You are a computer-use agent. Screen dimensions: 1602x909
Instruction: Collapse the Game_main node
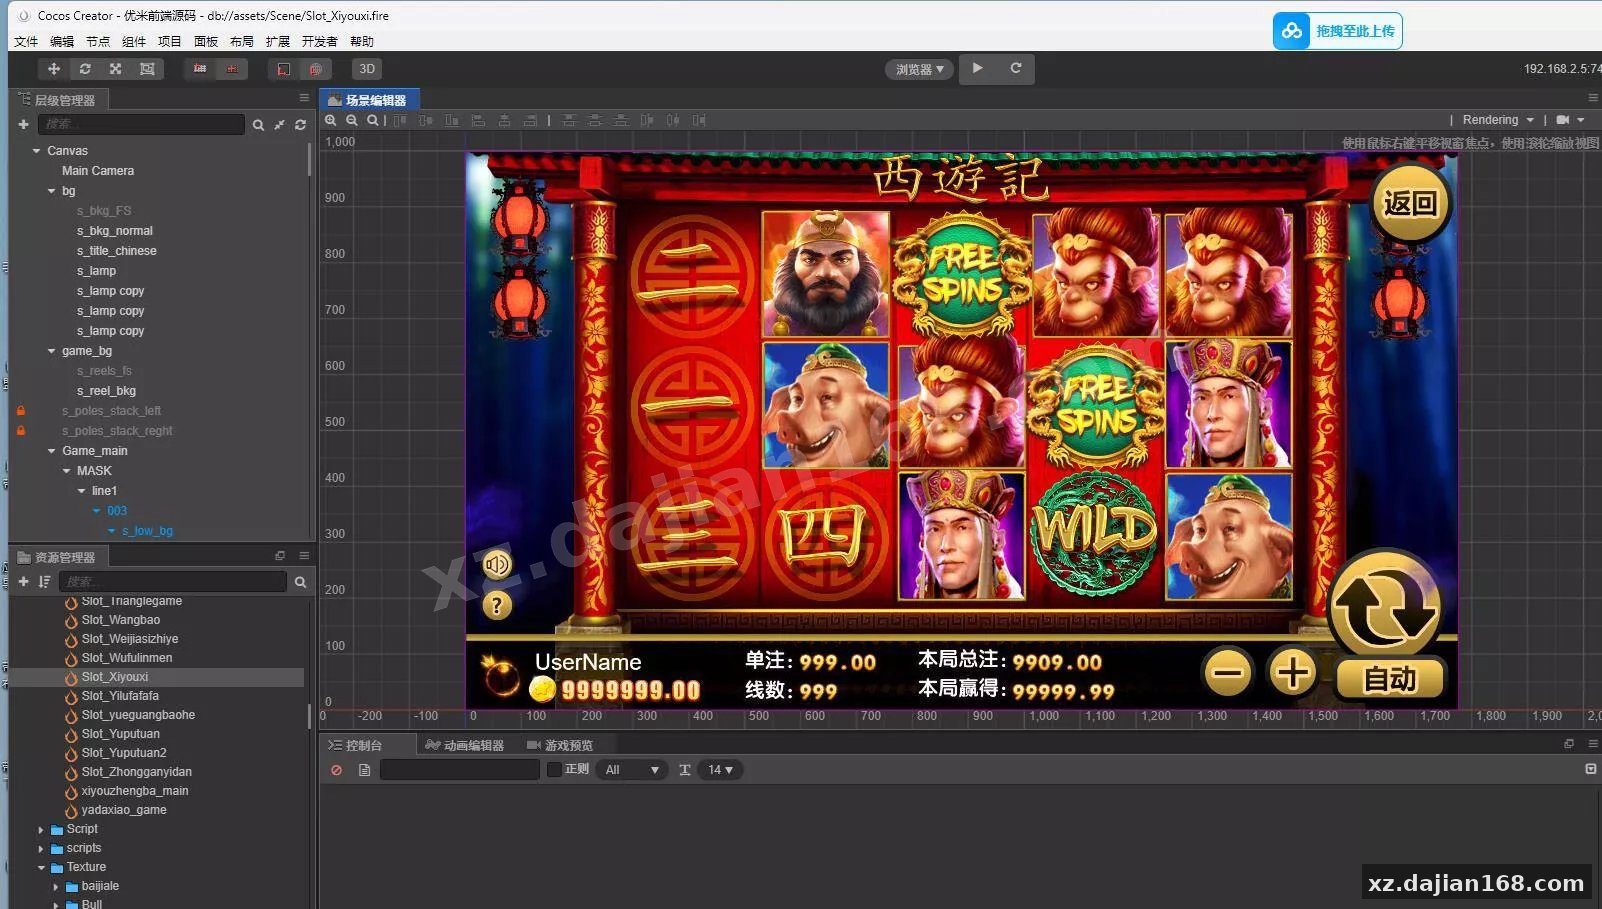(x=52, y=451)
